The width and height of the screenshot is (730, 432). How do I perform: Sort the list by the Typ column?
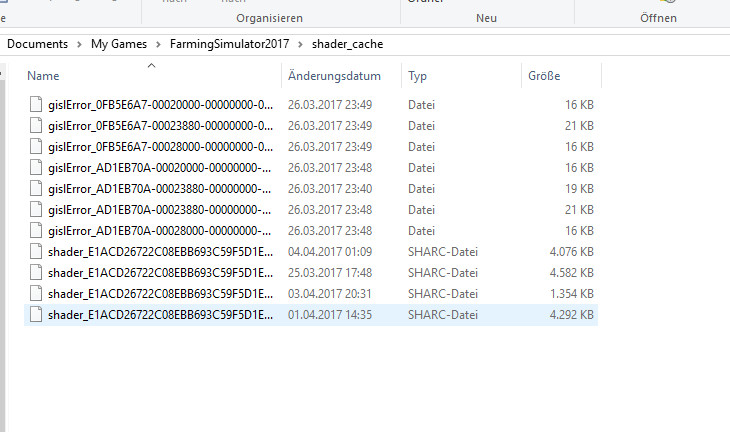[x=417, y=76]
